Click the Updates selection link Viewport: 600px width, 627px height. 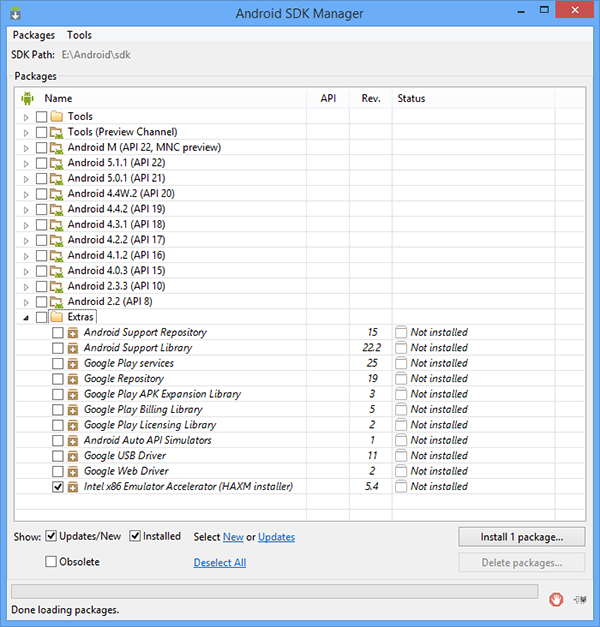point(276,537)
